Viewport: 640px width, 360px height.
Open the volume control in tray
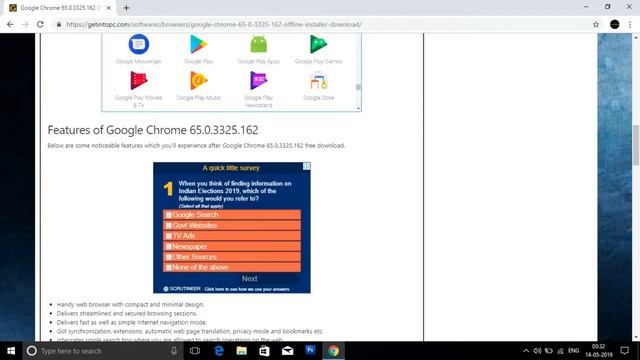click(x=537, y=351)
